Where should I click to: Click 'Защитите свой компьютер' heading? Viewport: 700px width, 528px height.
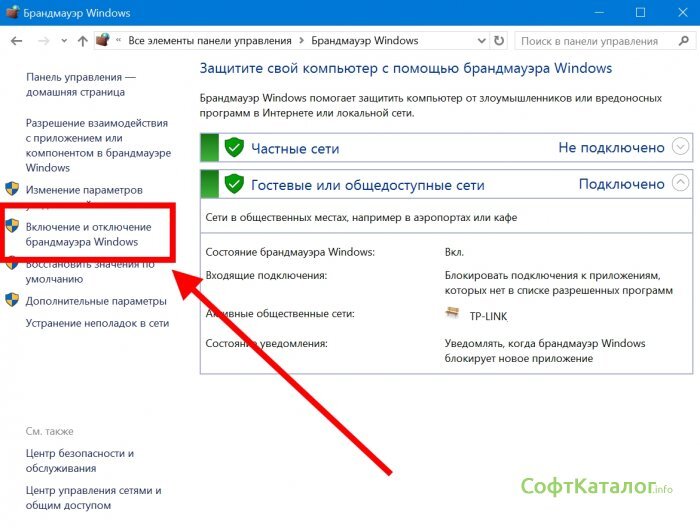pyautogui.click(x=406, y=68)
